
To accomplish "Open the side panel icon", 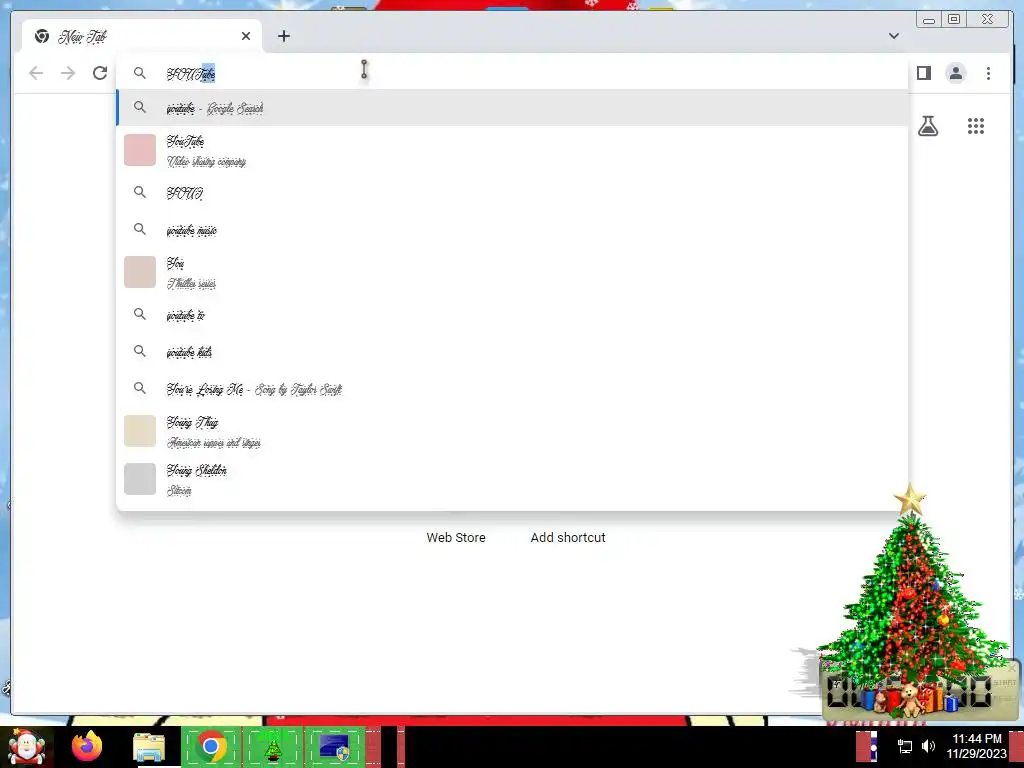I will point(923,73).
